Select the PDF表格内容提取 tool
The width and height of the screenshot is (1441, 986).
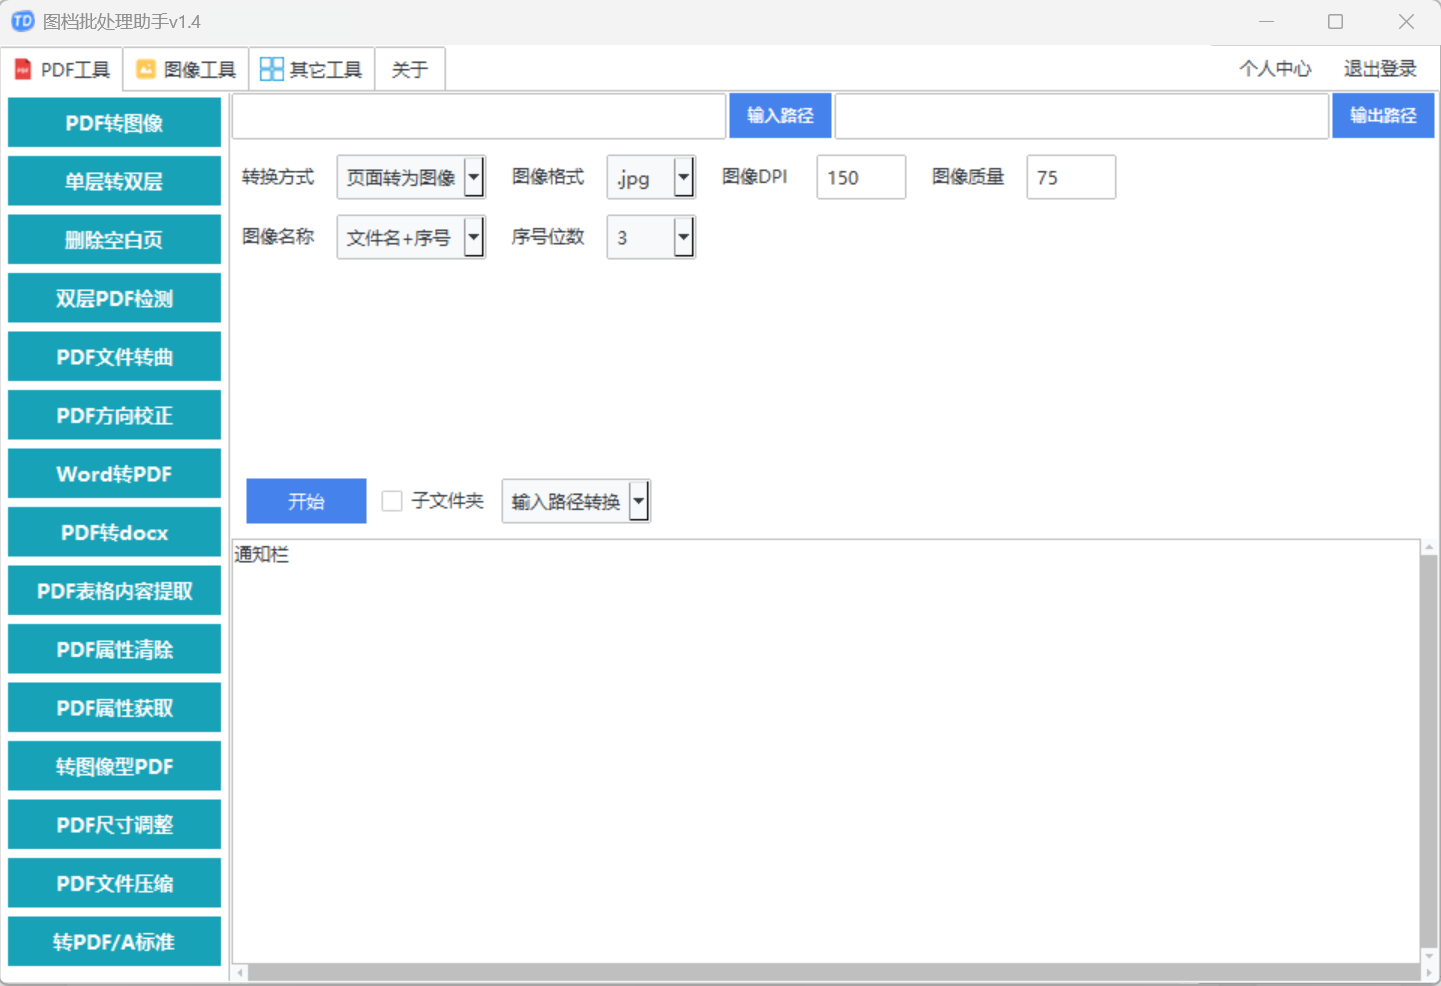(x=114, y=590)
